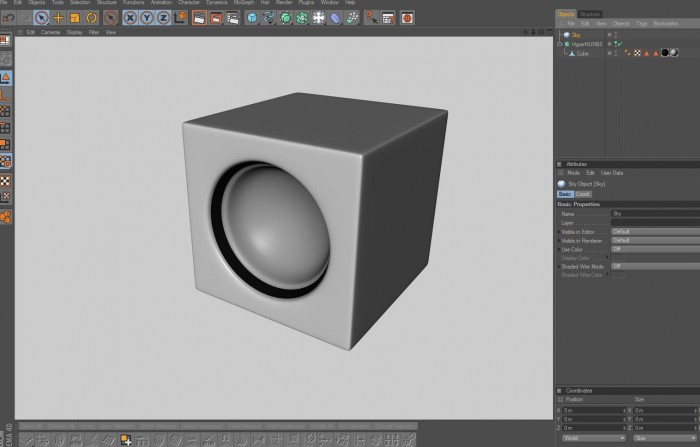This screenshot has width=700, height=447.
Task: Toggle the Z axis lock
Action: [x=163, y=18]
